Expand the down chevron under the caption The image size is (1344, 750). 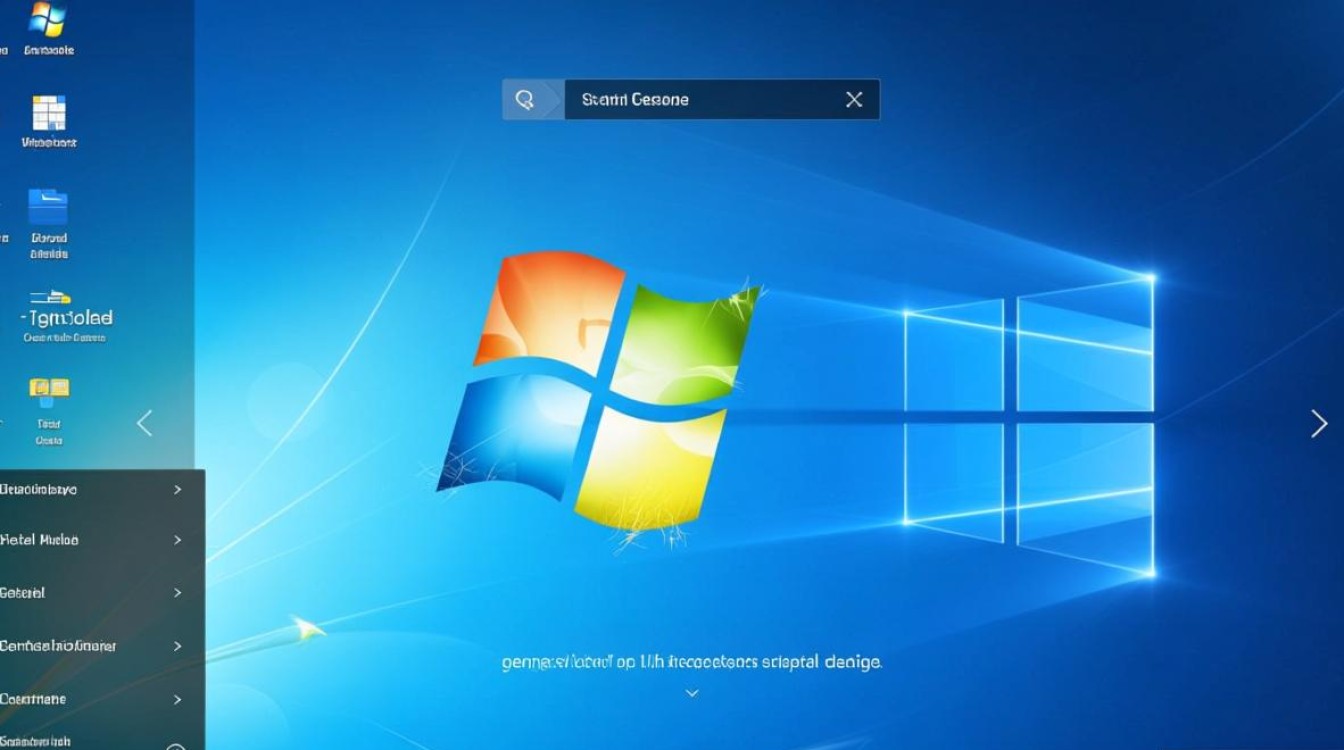pyautogui.click(x=691, y=693)
